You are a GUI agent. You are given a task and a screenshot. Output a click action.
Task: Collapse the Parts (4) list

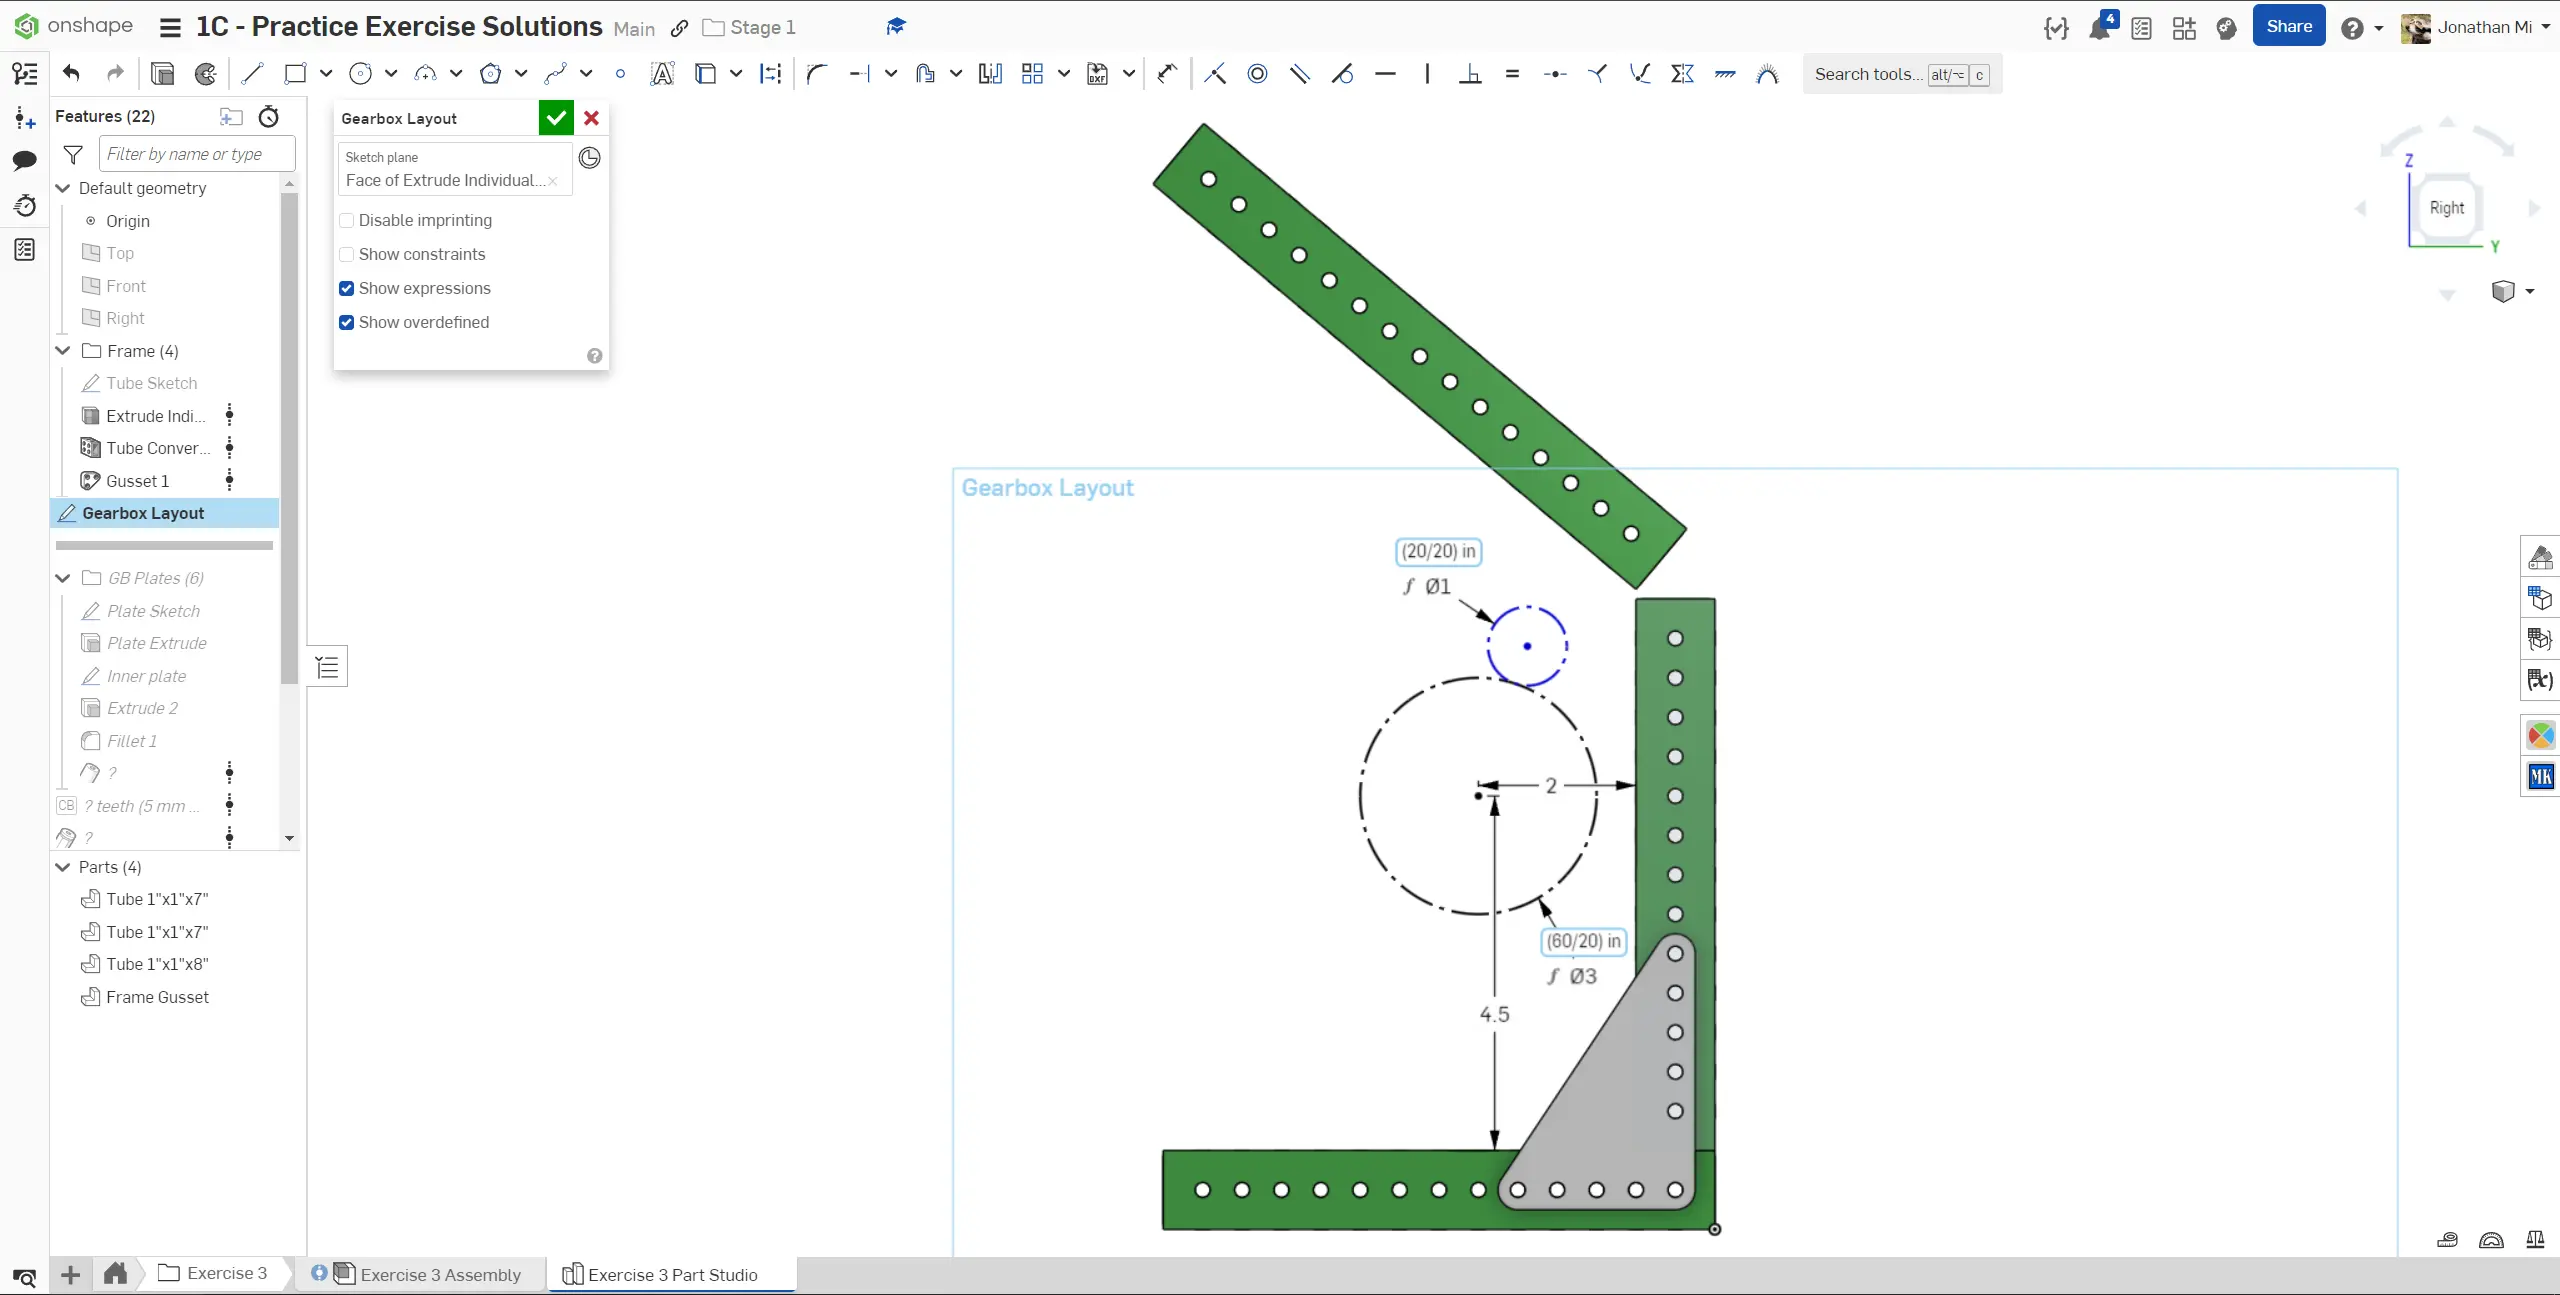[63, 867]
